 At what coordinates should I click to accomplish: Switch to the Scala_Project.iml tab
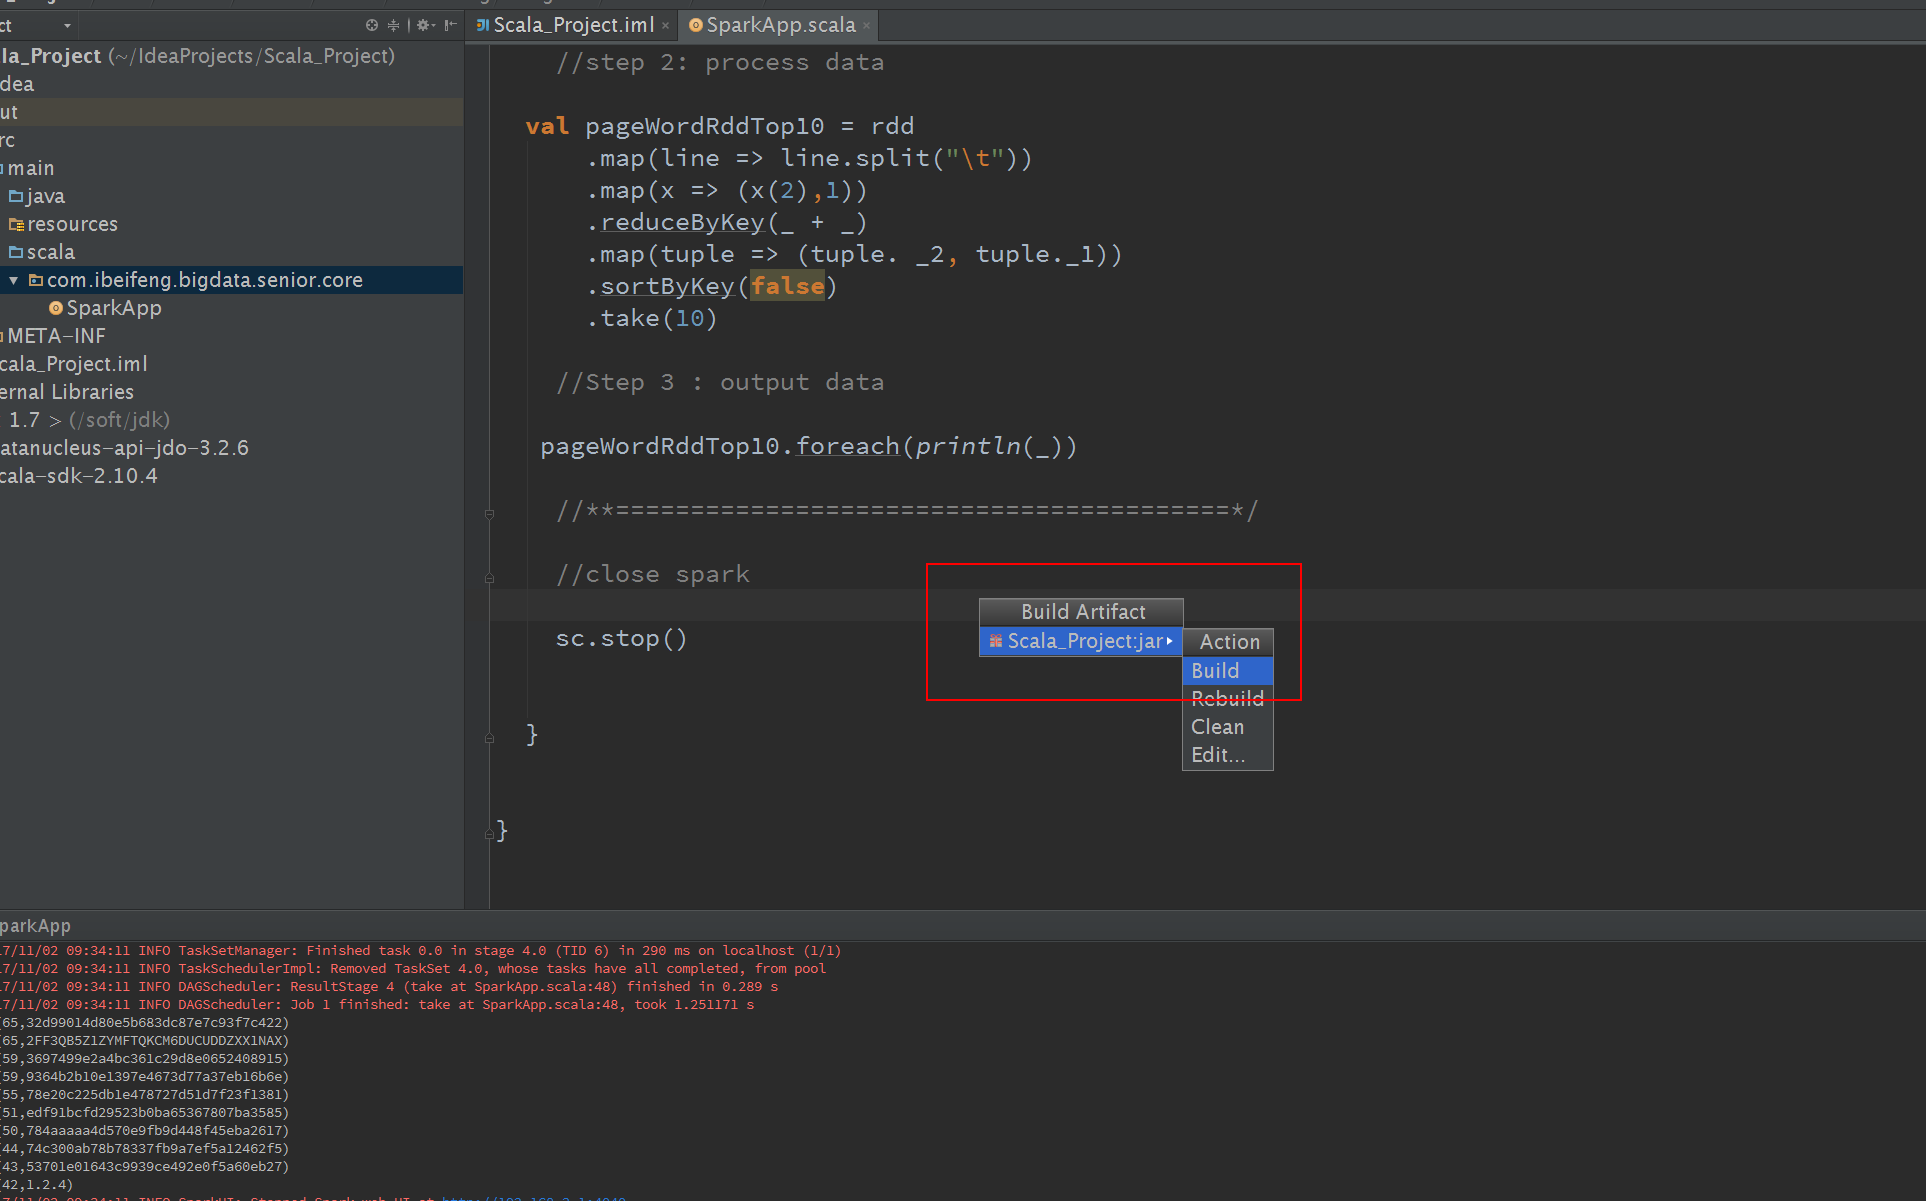pos(573,25)
